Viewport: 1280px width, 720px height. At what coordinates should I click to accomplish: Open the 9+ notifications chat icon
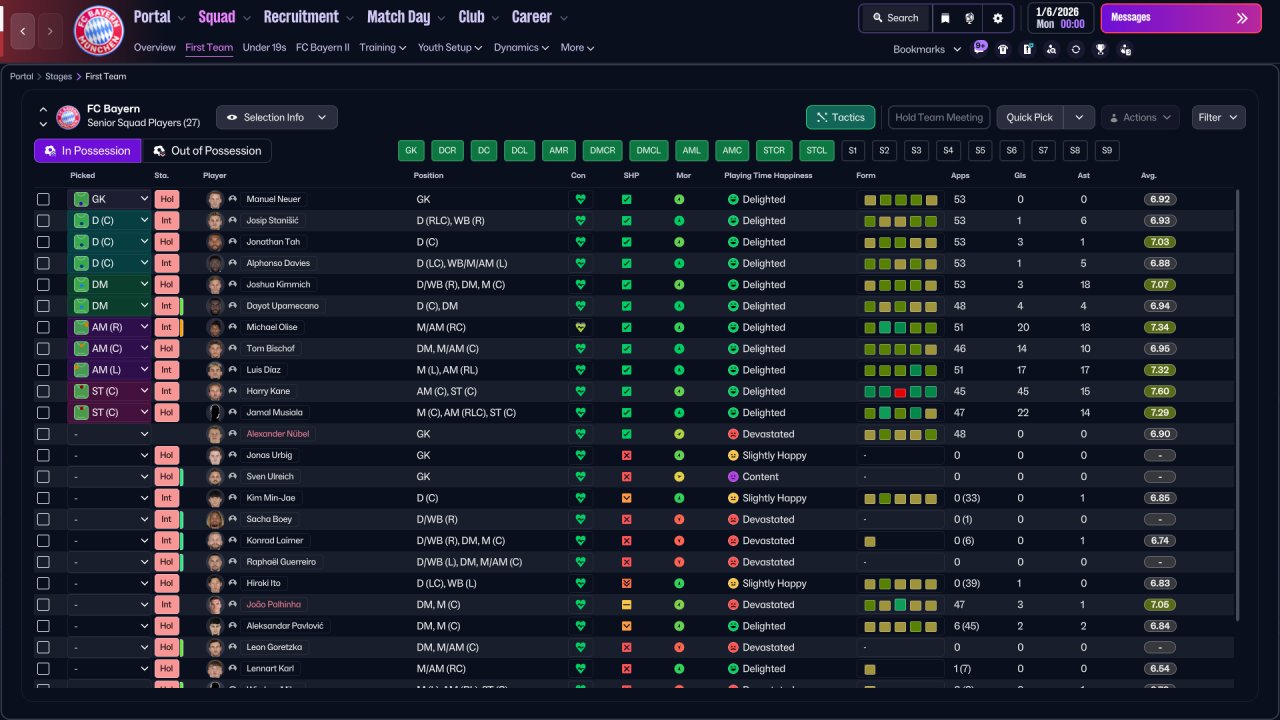point(980,47)
